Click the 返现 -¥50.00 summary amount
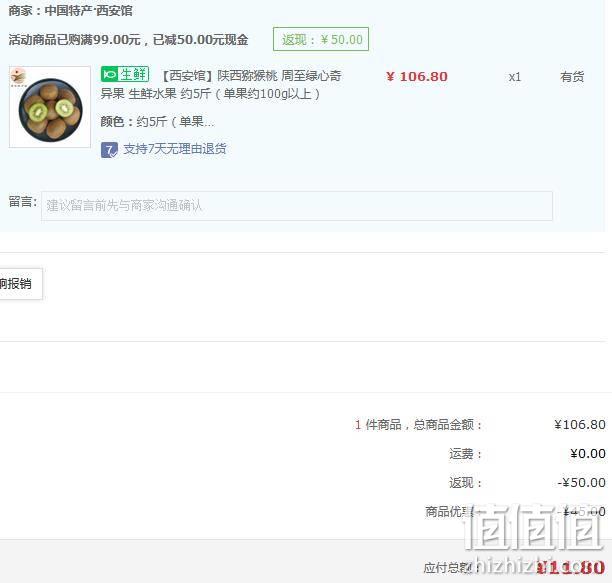Screen dimensions: 612x583 pos(582,482)
